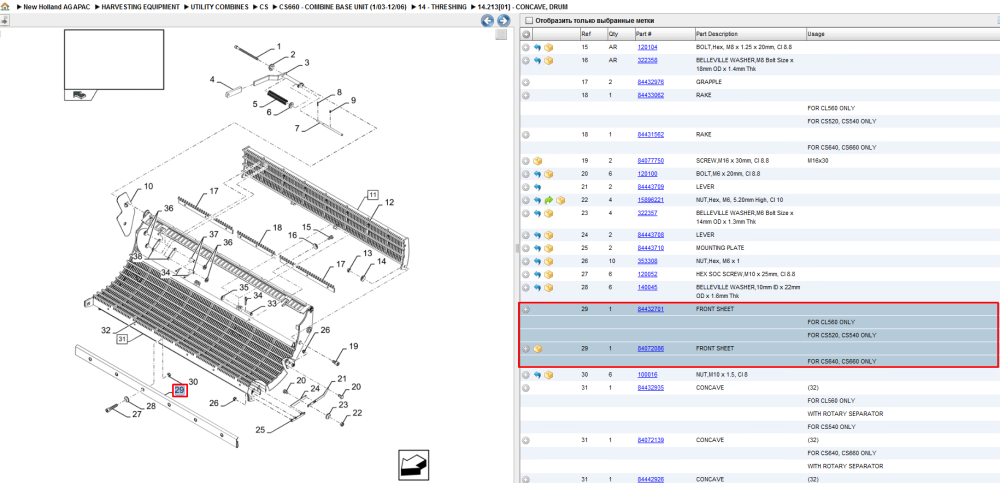Select highlighted callout 29 on diagram
1000x483 pixels.
(x=180, y=390)
